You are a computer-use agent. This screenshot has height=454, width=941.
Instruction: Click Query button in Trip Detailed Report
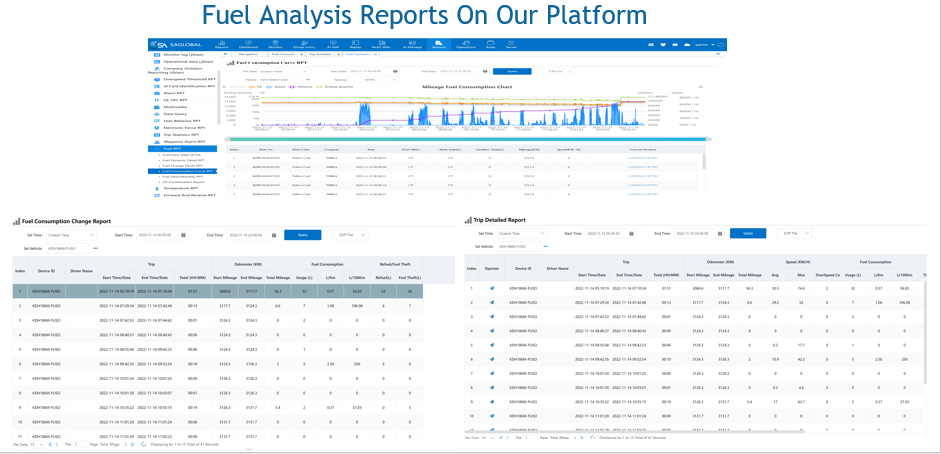[x=747, y=234]
